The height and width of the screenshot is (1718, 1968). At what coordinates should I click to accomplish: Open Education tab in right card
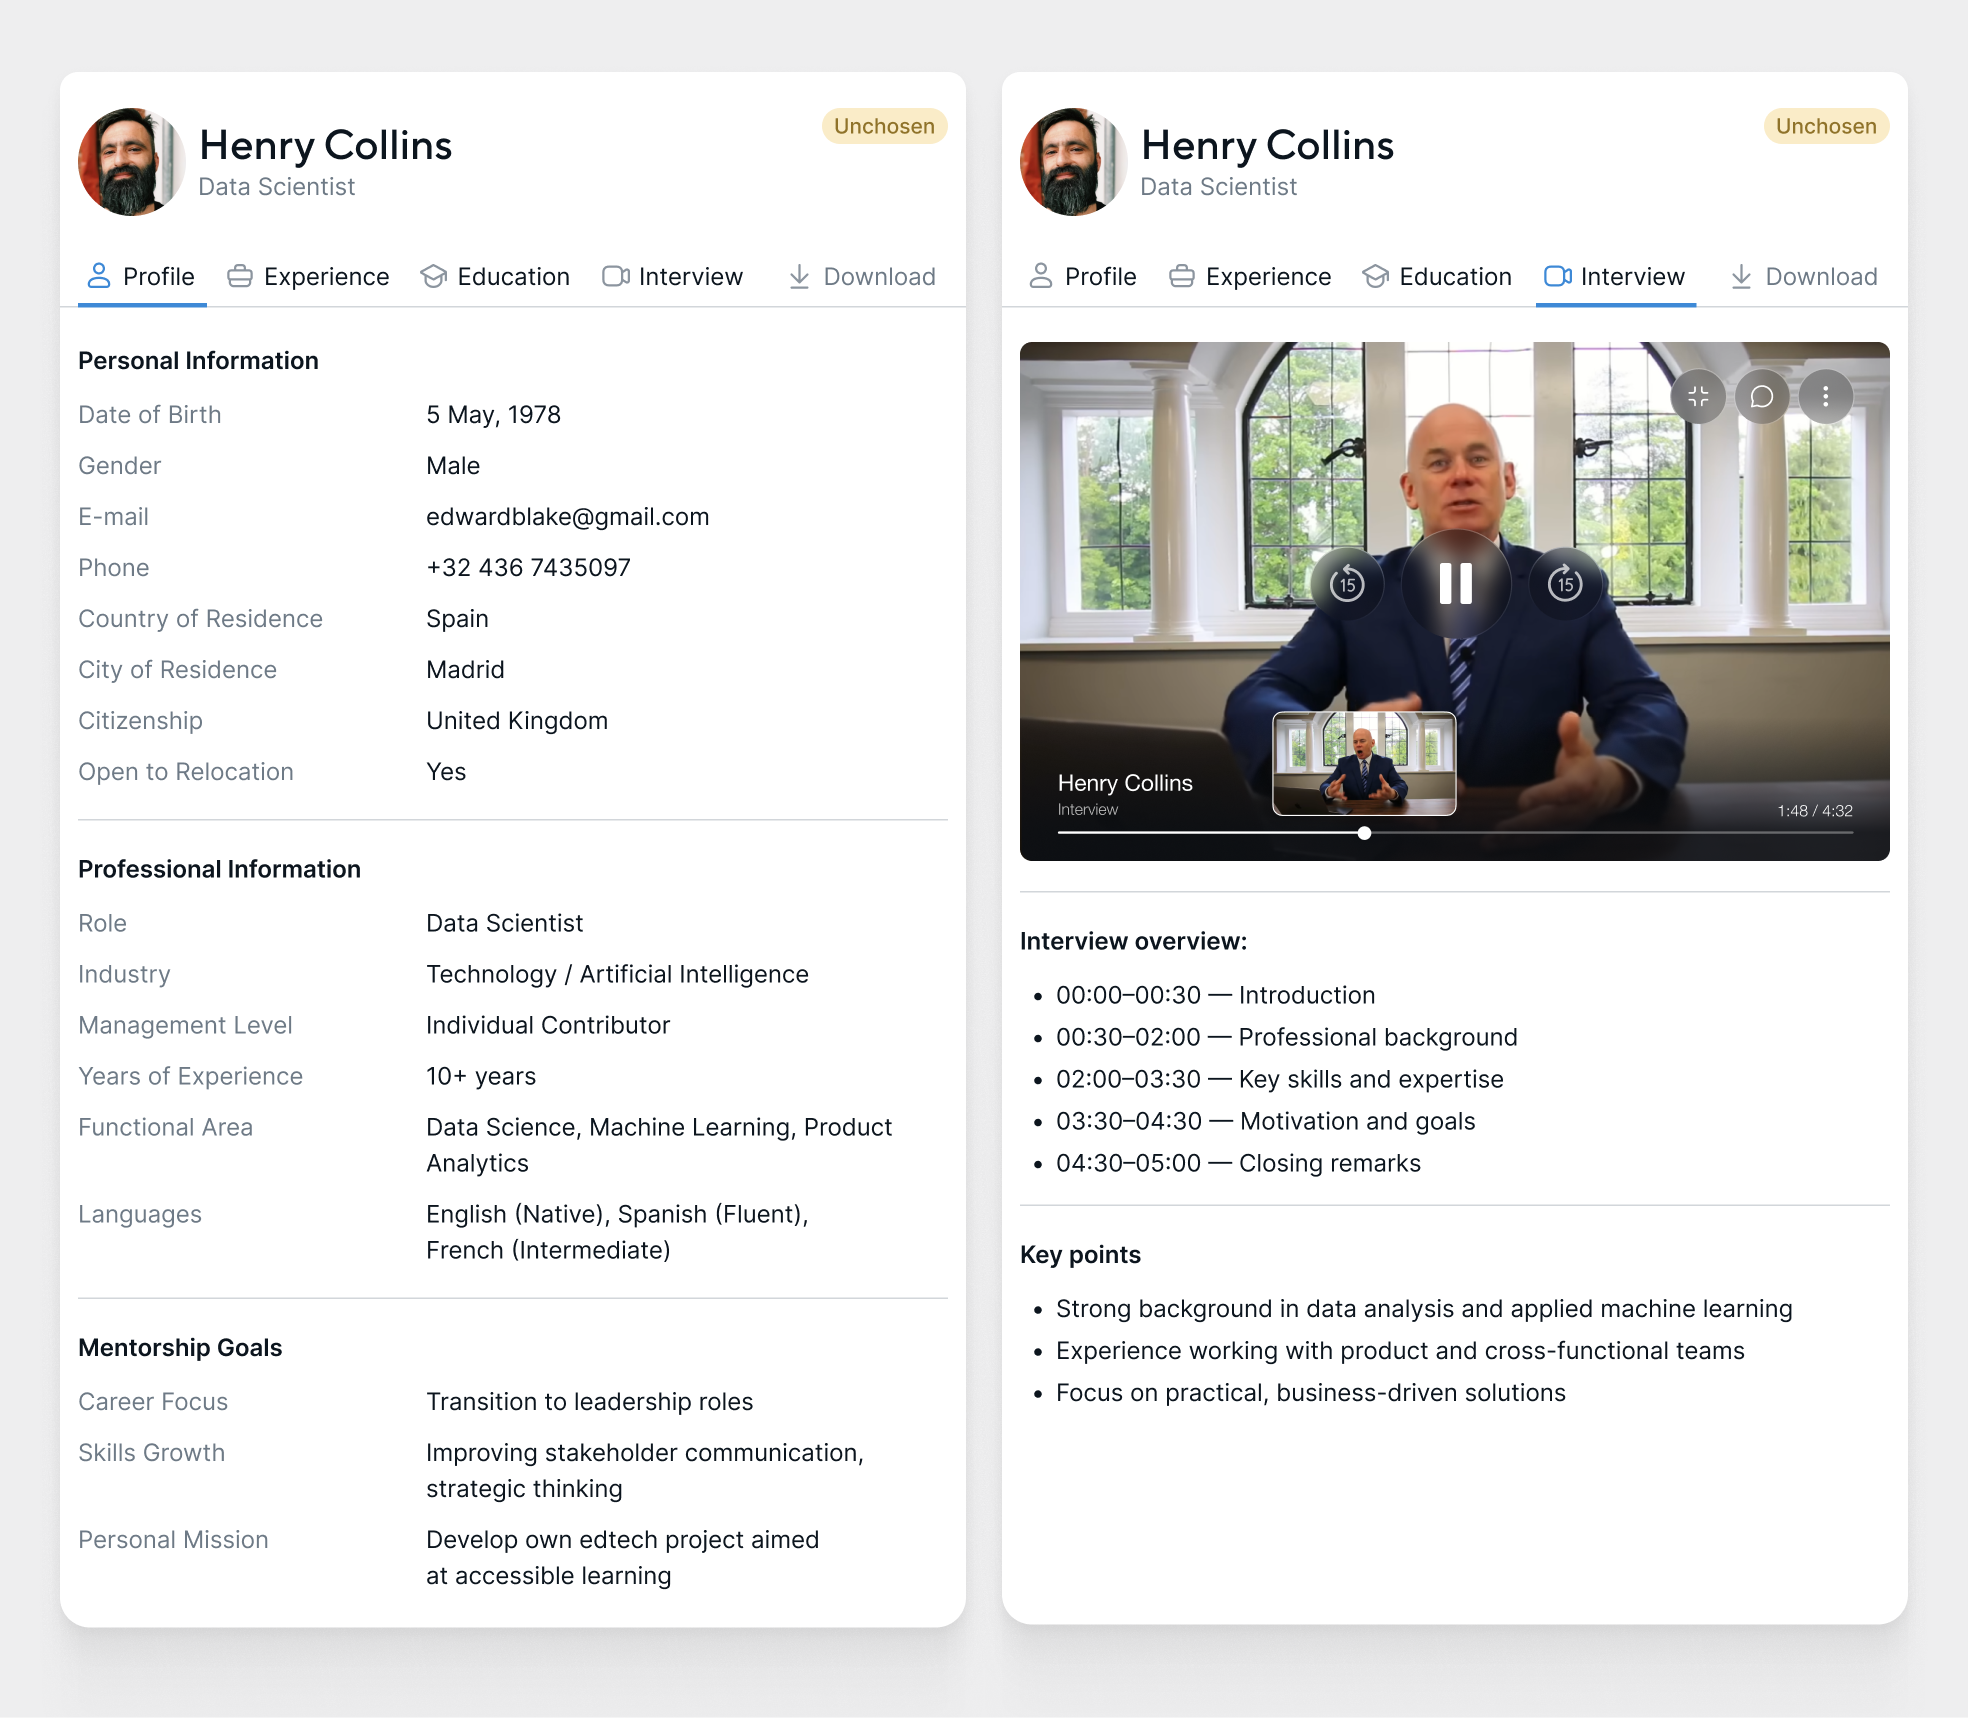(1437, 276)
